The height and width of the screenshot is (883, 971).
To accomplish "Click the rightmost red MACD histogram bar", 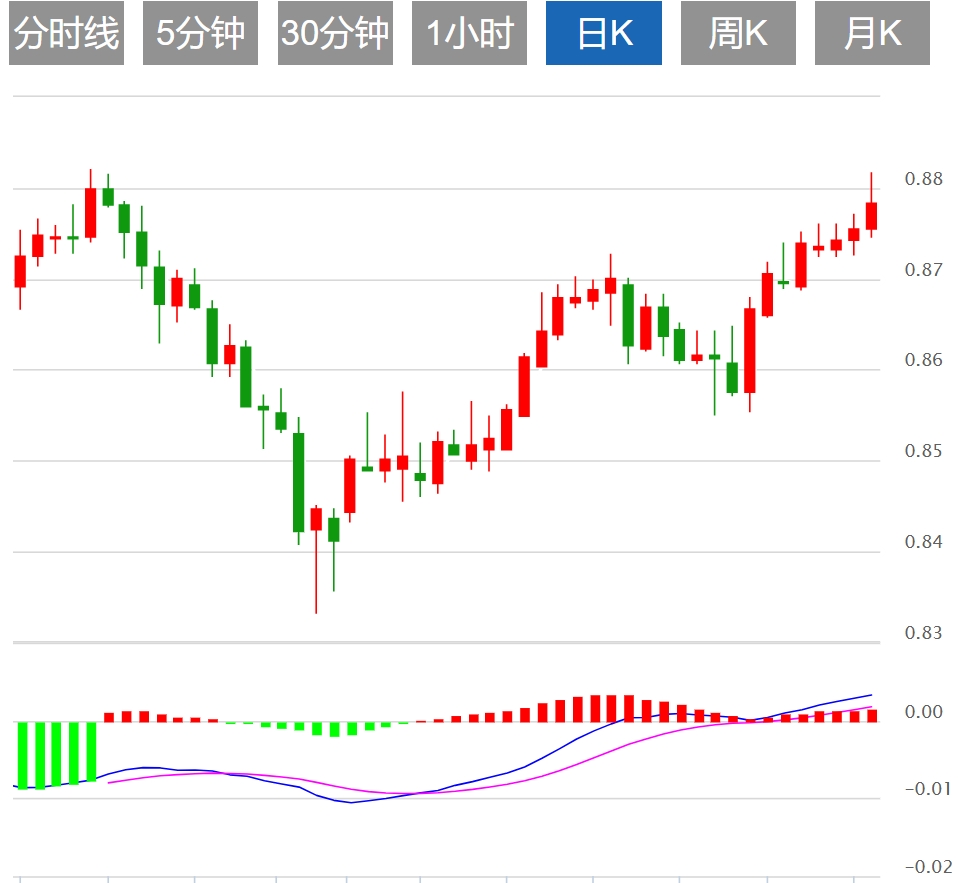I will click(x=871, y=715).
